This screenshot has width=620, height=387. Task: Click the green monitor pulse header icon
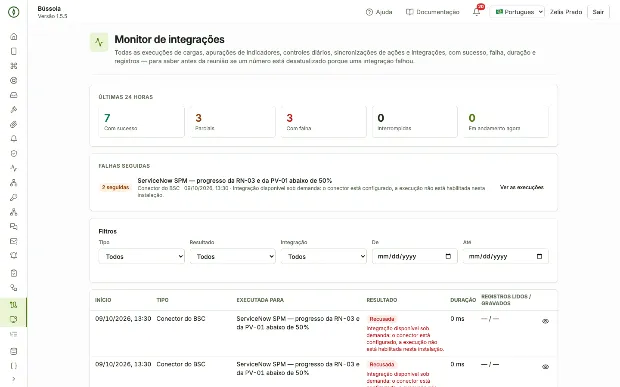click(99, 42)
